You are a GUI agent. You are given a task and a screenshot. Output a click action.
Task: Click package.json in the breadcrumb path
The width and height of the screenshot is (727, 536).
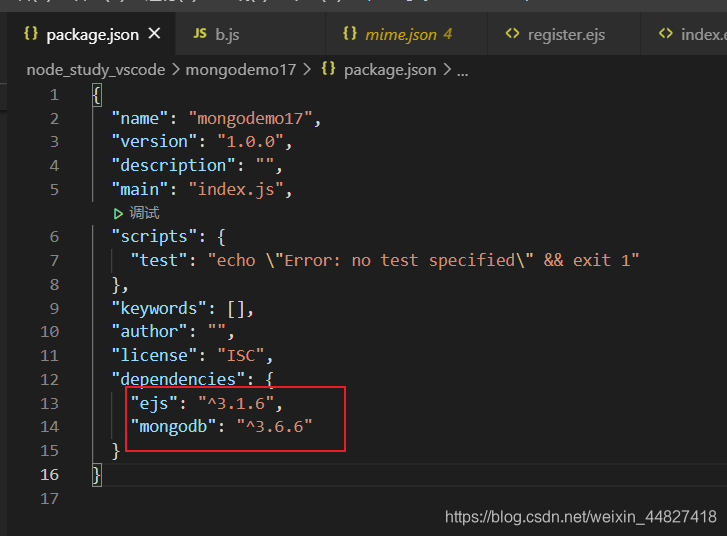point(390,70)
